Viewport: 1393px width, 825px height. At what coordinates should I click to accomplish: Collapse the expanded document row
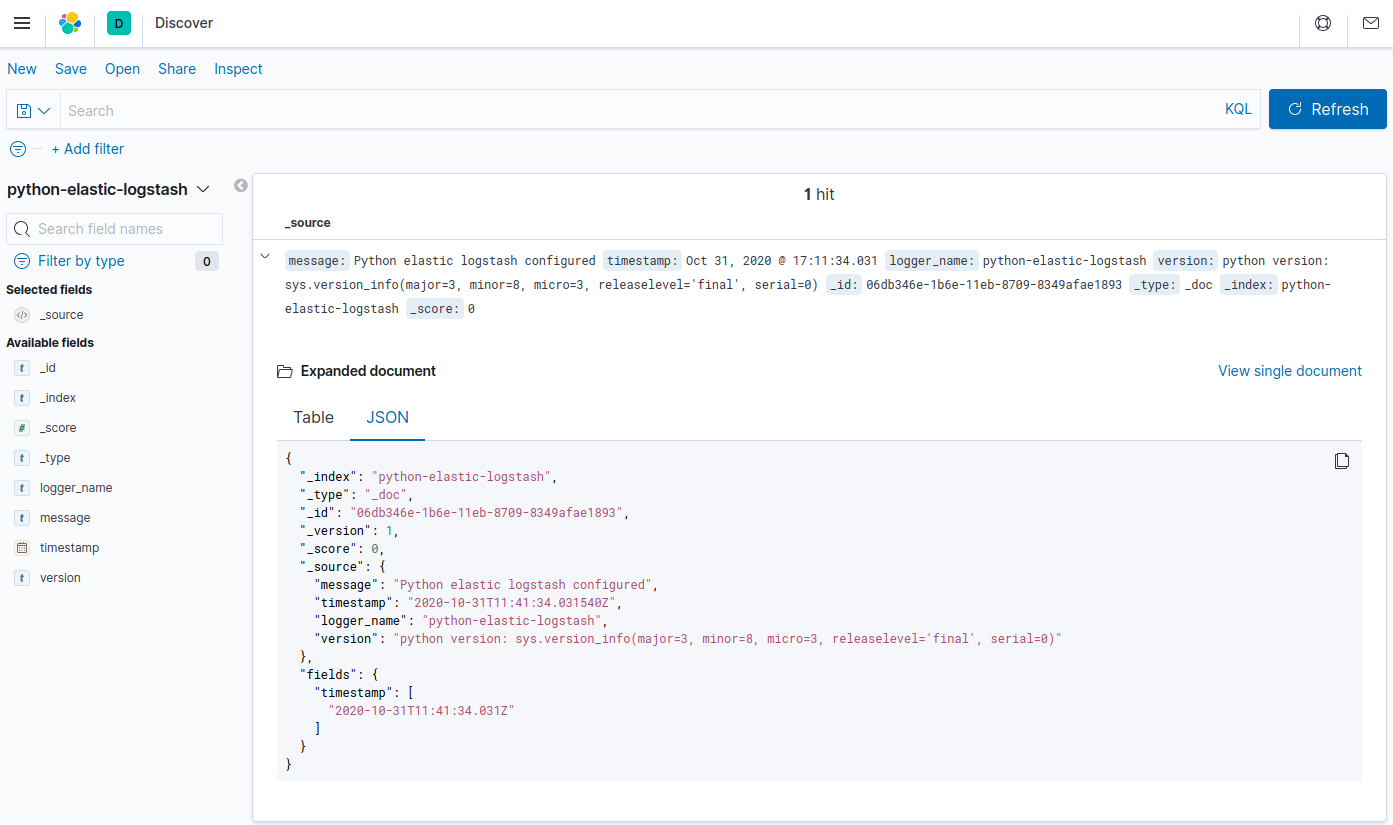pos(265,257)
